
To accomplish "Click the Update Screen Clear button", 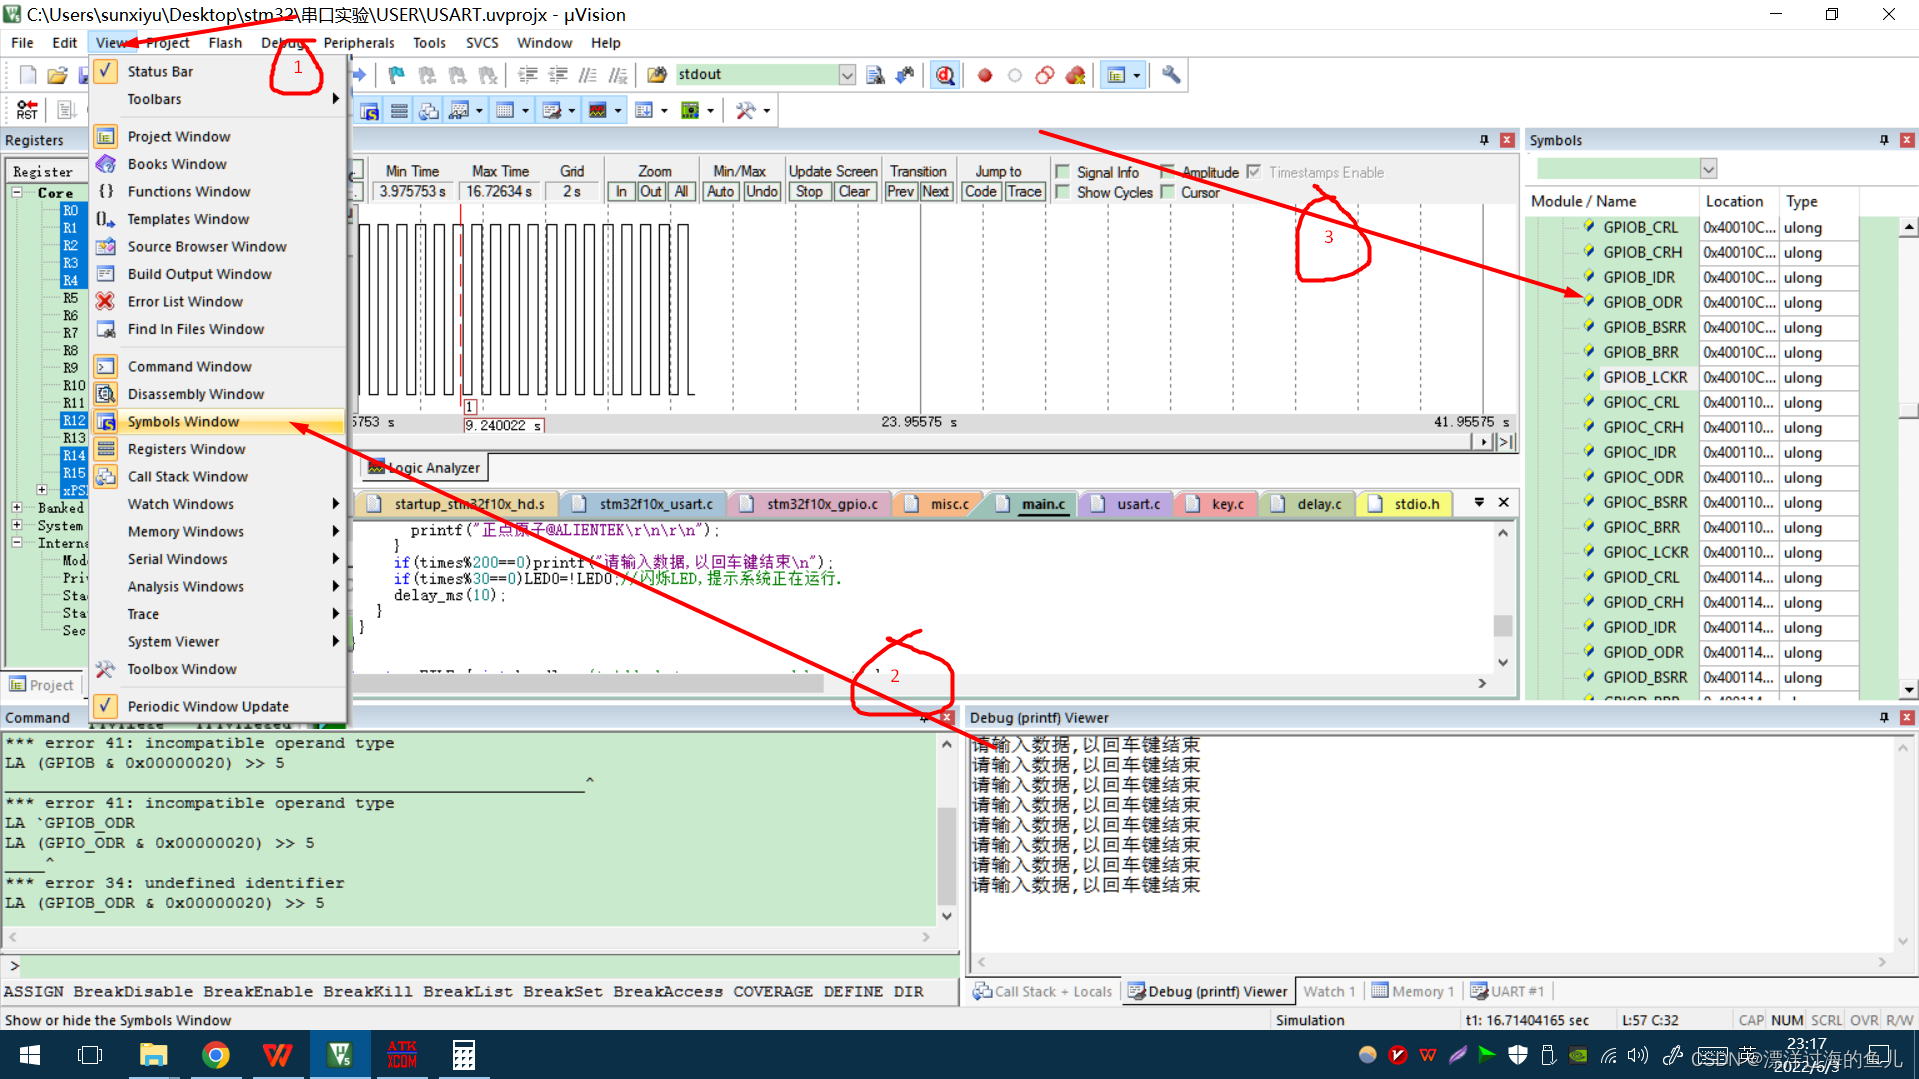I will point(854,192).
